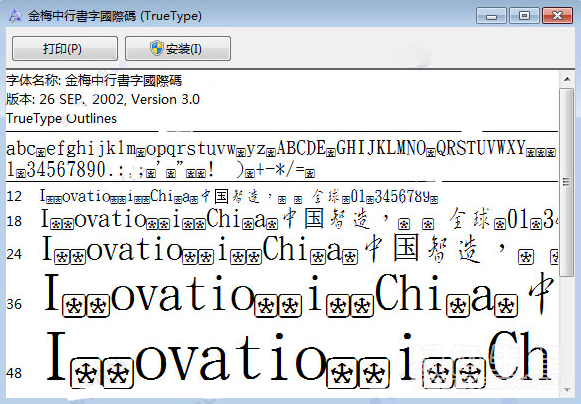Viewport: 581px width, 404px height.
Task: Install the font with the 安装(I) button
Action: click(178, 48)
